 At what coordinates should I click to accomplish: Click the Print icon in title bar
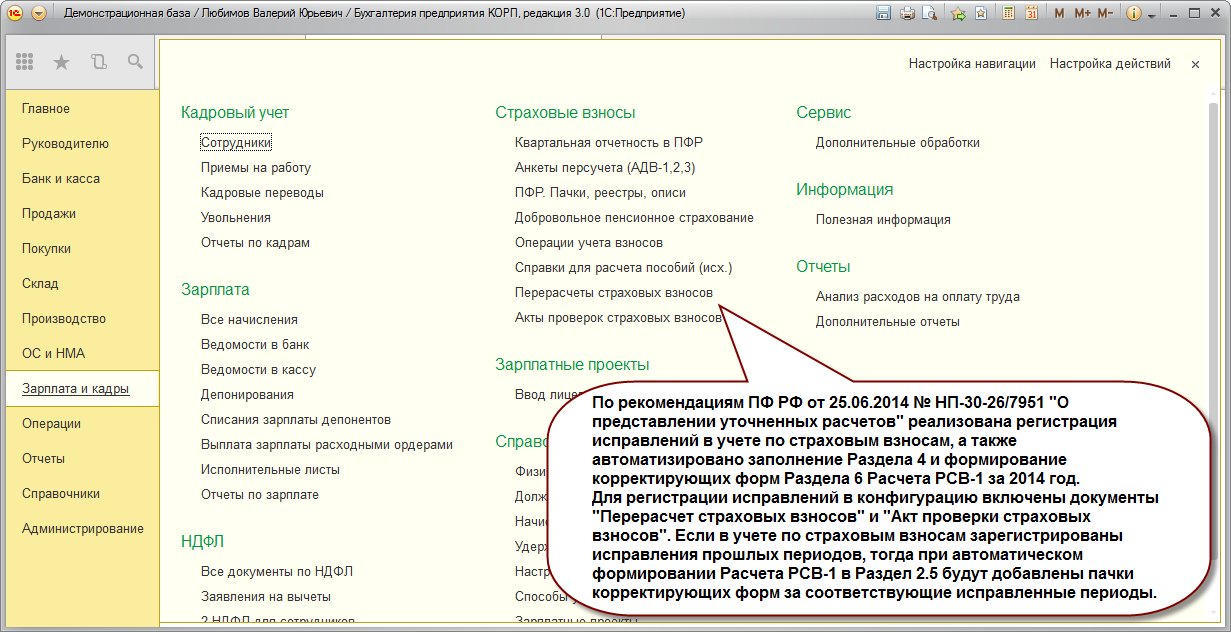[908, 13]
